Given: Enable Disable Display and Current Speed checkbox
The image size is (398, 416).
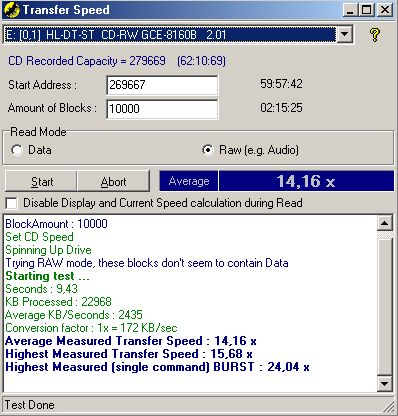Looking at the screenshot, I should [12, 203].
